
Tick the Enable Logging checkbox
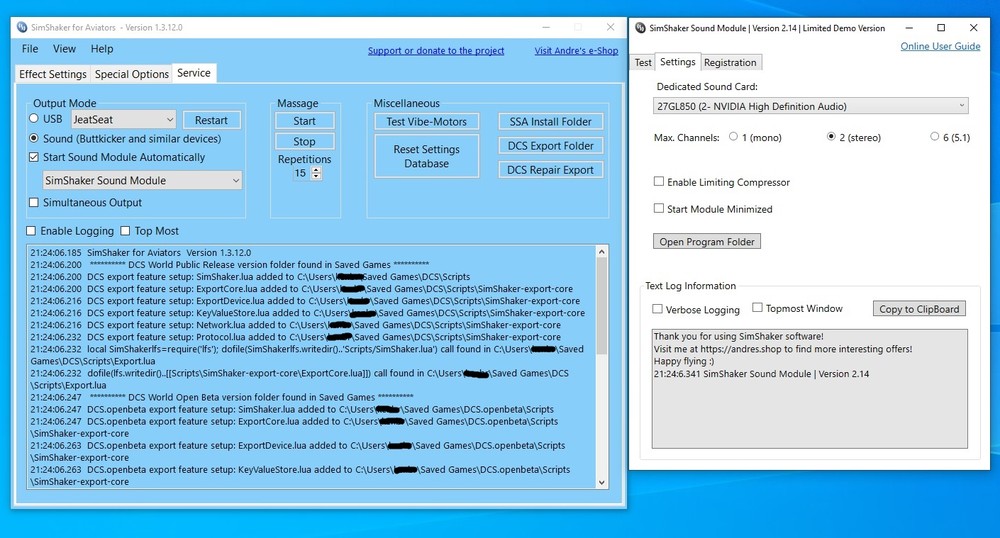point(31,231)
